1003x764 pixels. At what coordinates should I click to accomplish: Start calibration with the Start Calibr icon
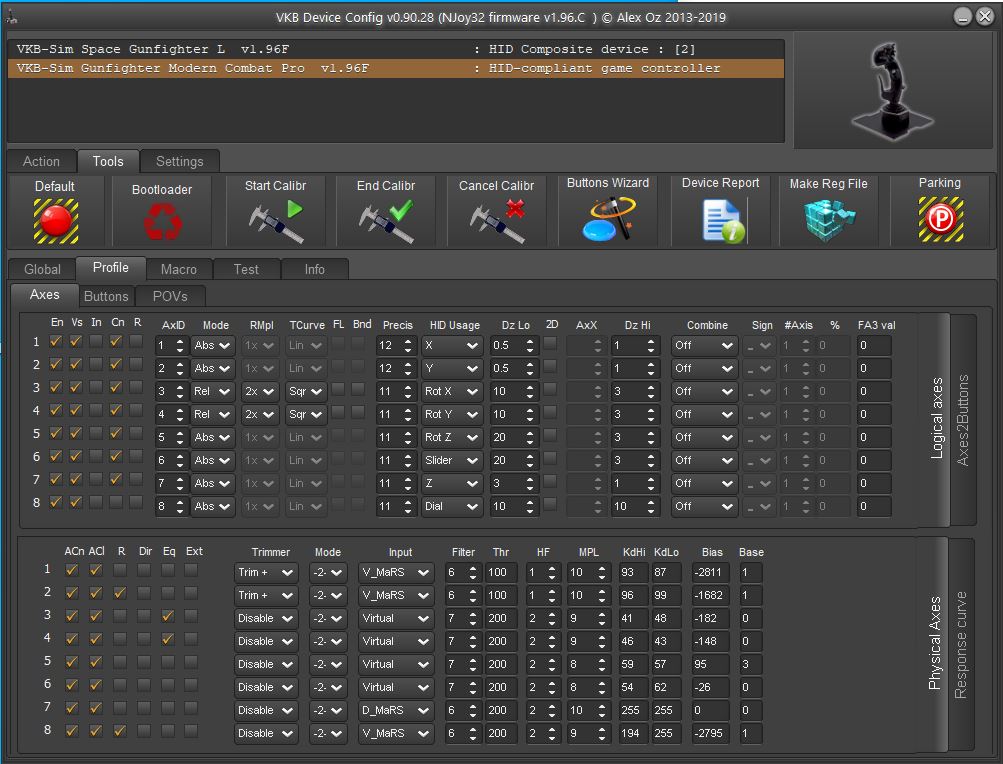[276, 221]
